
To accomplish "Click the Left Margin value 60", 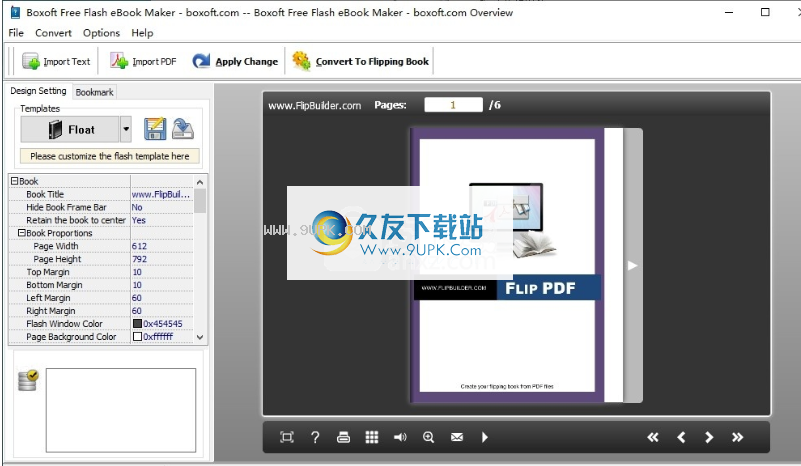I will [136, 297].
